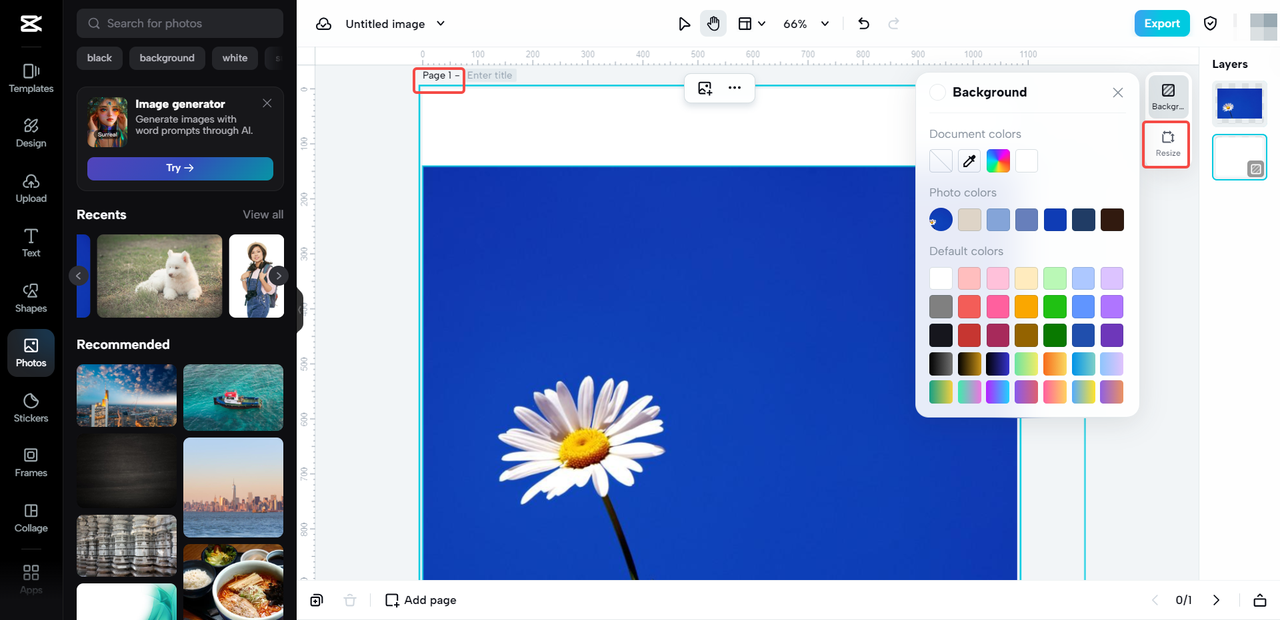Image resolution: width=1280 pixels, height=620 pixels.
Task: Open the Design panel
Action: coord(31,133)
